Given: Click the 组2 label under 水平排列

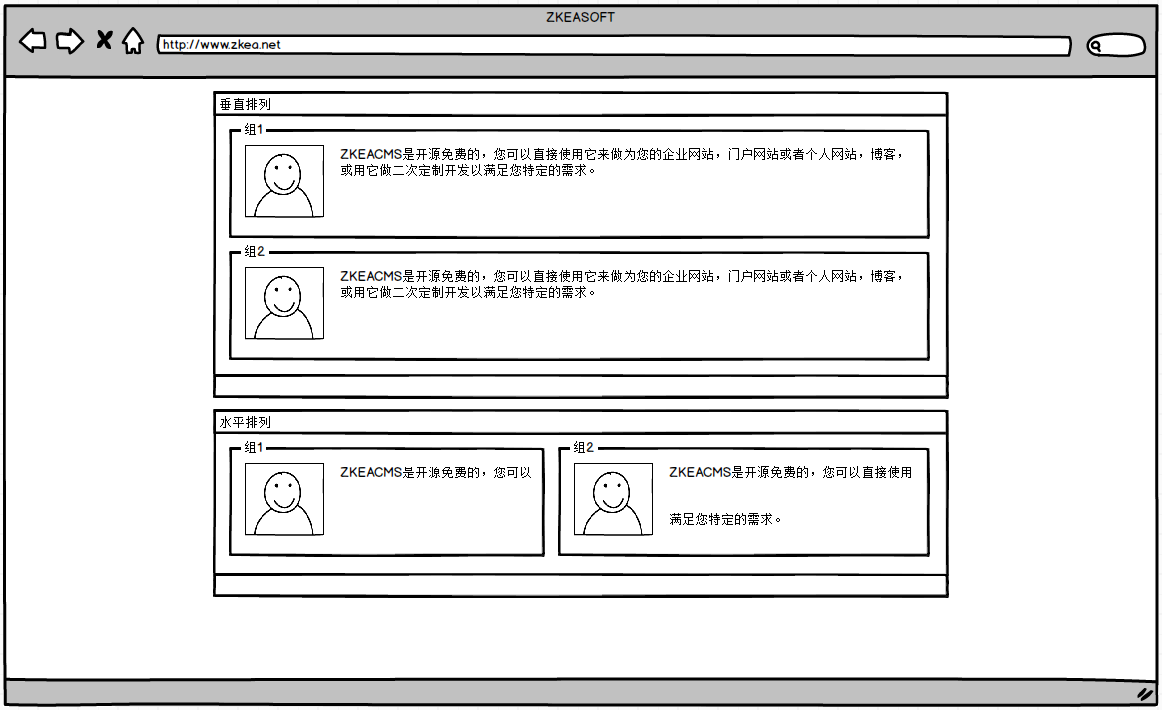Looking at the screenshot, I should 583,448.
